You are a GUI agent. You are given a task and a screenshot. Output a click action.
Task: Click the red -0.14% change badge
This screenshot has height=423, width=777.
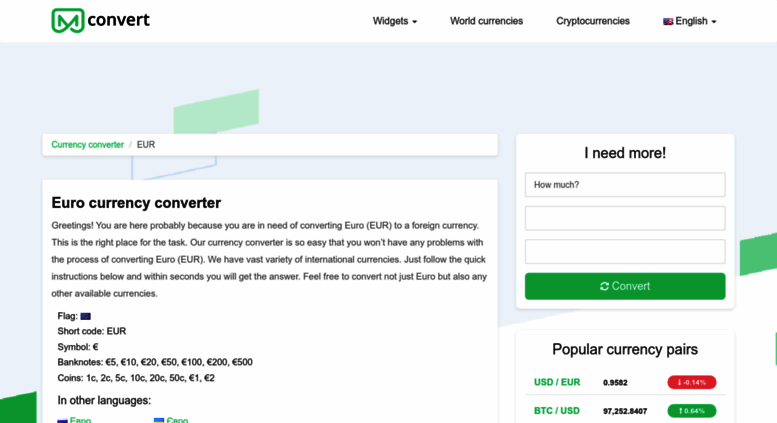691,382
